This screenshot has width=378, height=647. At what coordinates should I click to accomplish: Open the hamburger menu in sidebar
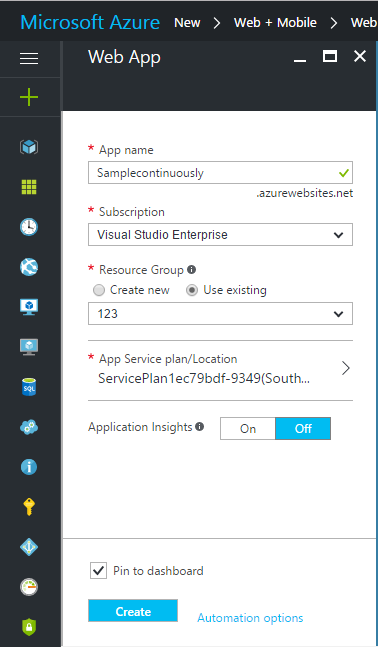coord(29,58)
